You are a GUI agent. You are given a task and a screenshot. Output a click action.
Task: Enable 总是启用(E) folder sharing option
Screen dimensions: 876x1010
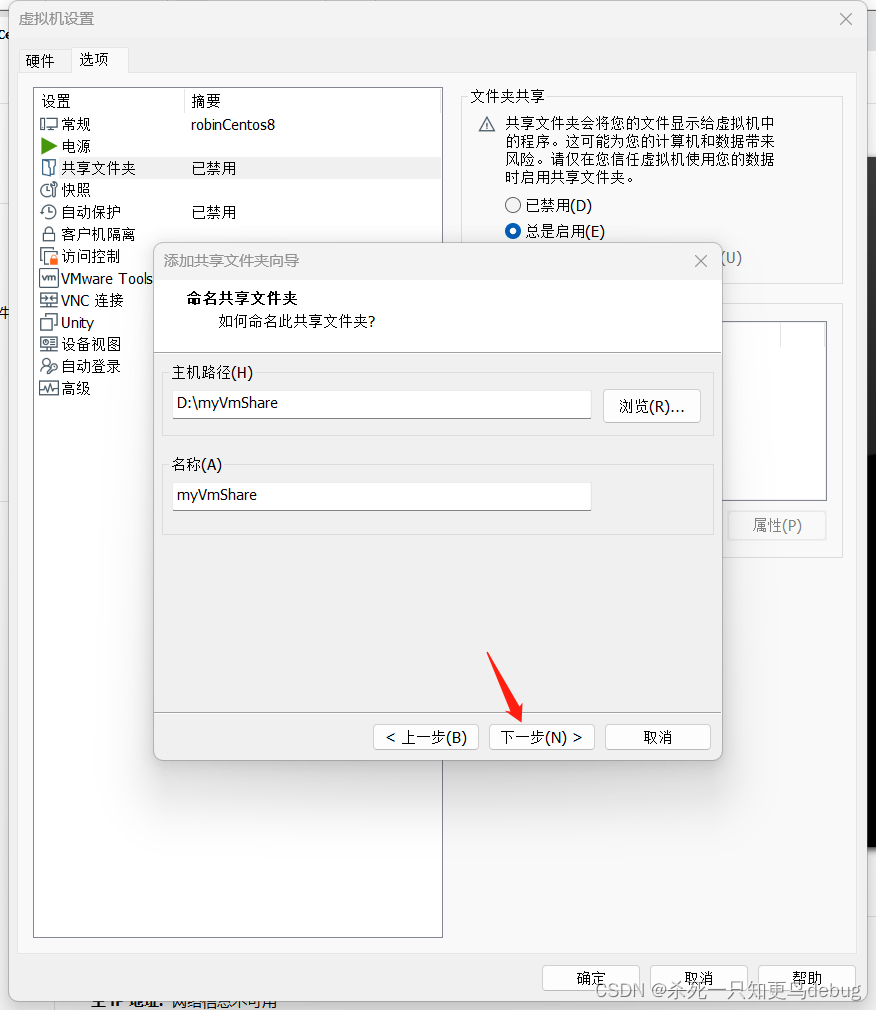[x=512, y=230]
